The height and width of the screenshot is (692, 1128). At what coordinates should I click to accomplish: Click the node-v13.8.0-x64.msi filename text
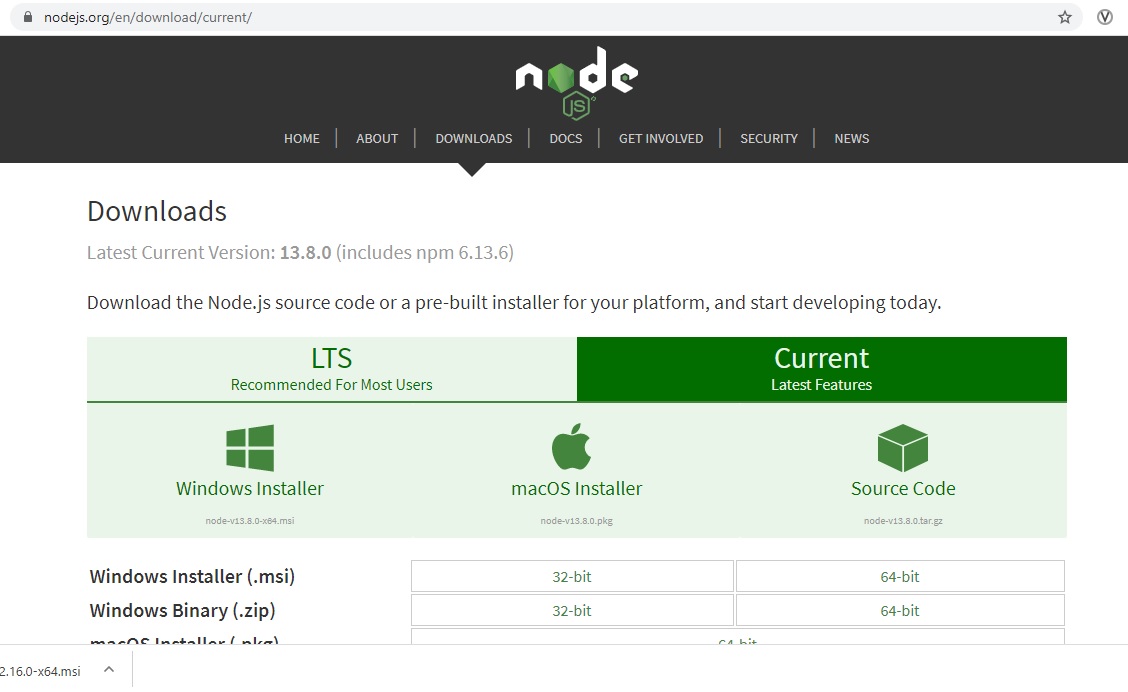250,521
